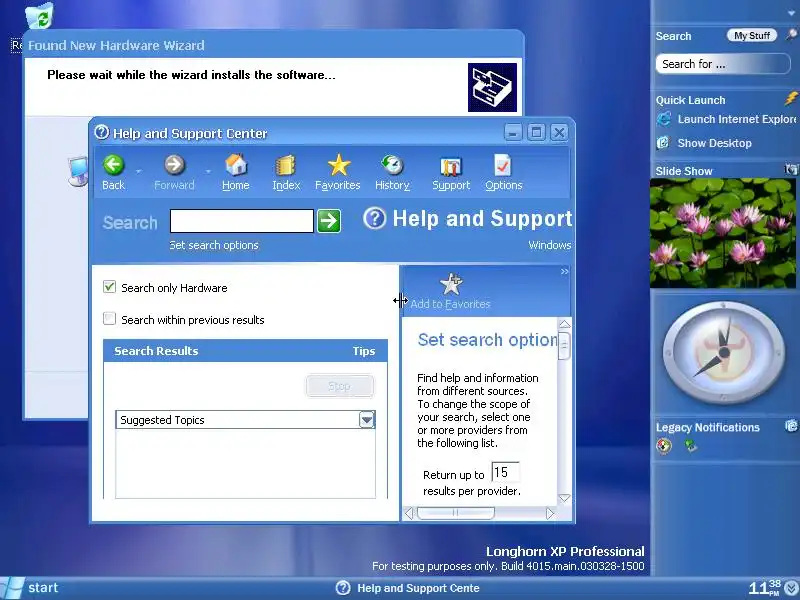
Task: Click the disabled Stop button
Action: click(339, 386)
